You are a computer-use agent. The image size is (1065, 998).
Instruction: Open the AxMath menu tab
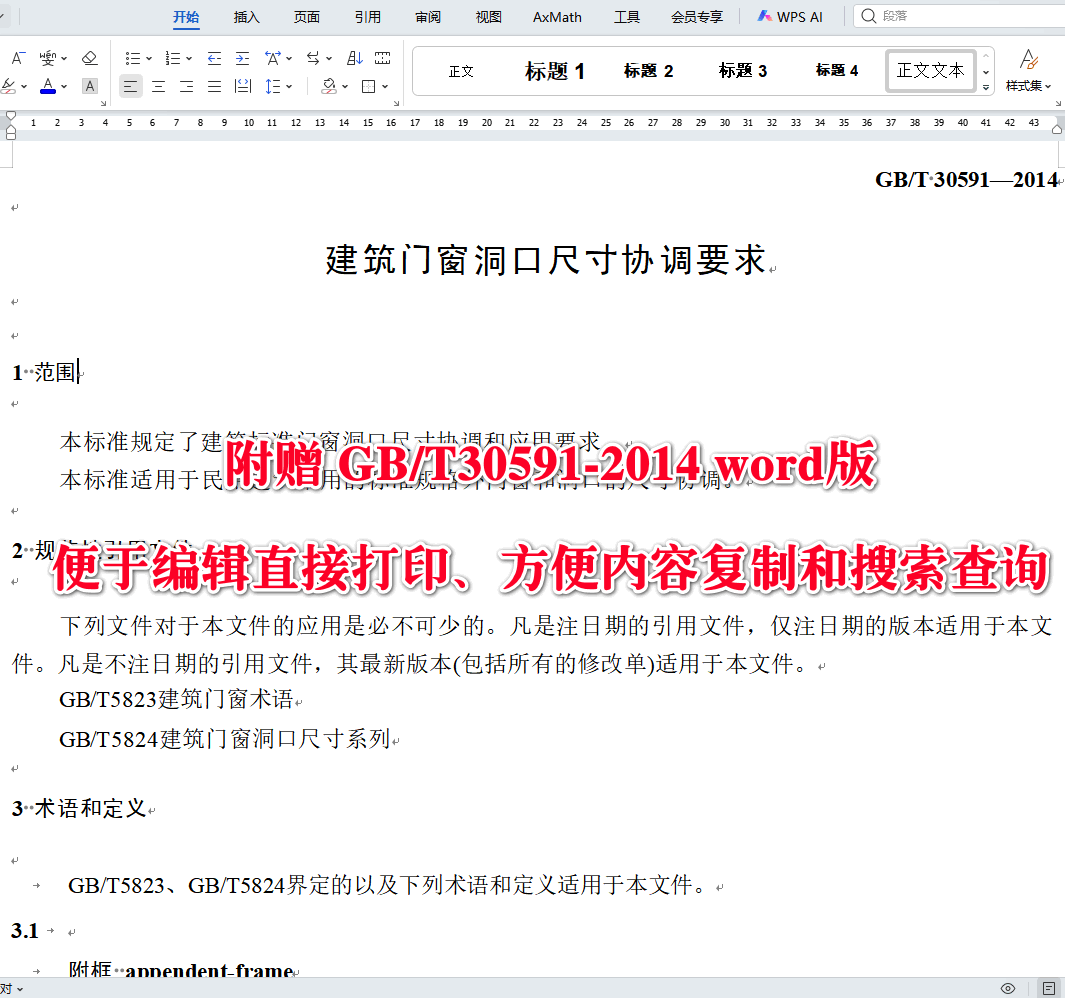click(557, 16)
